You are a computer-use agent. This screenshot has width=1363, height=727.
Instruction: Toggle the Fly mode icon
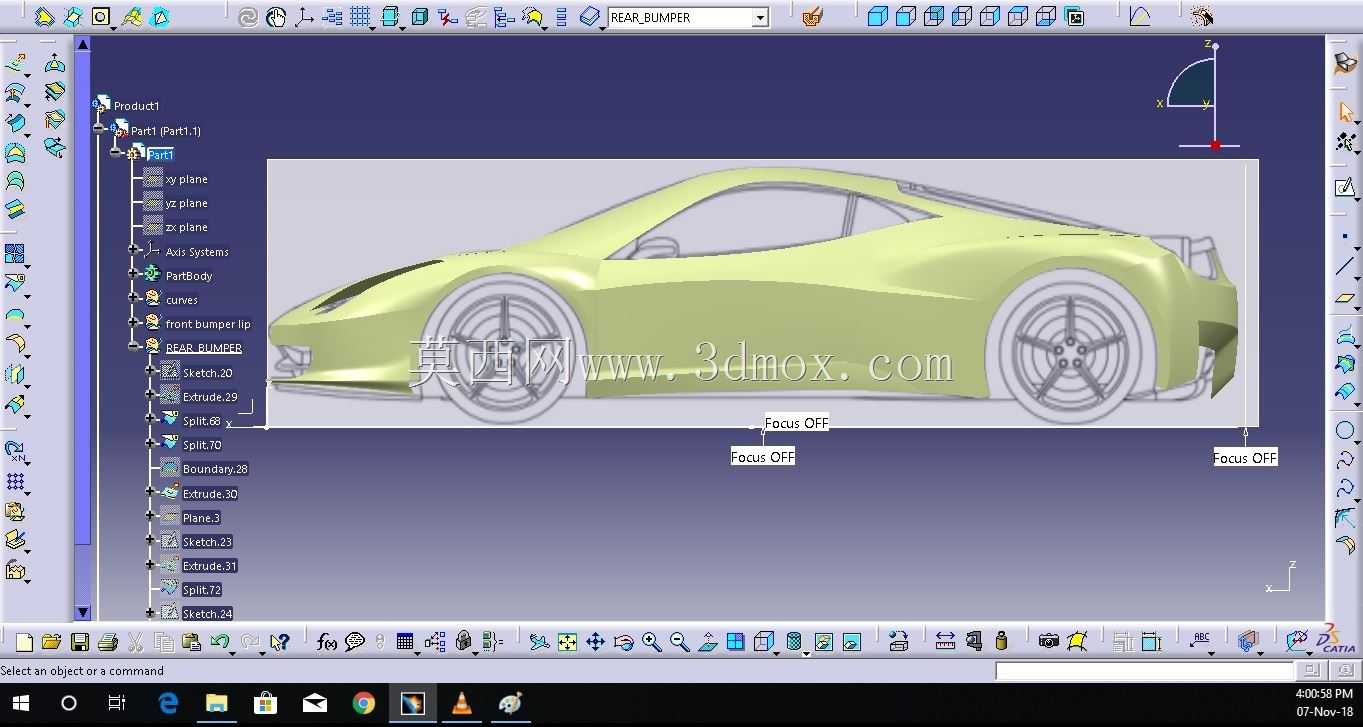[x=539, y=642]
